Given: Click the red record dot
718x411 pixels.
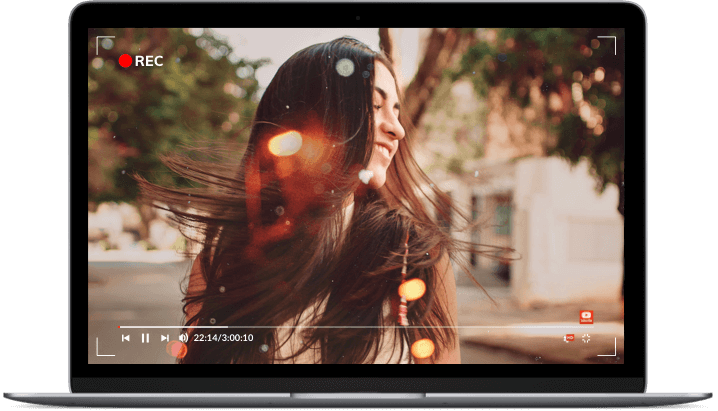Looking at the screenshot, I should (x=125, y=60).
